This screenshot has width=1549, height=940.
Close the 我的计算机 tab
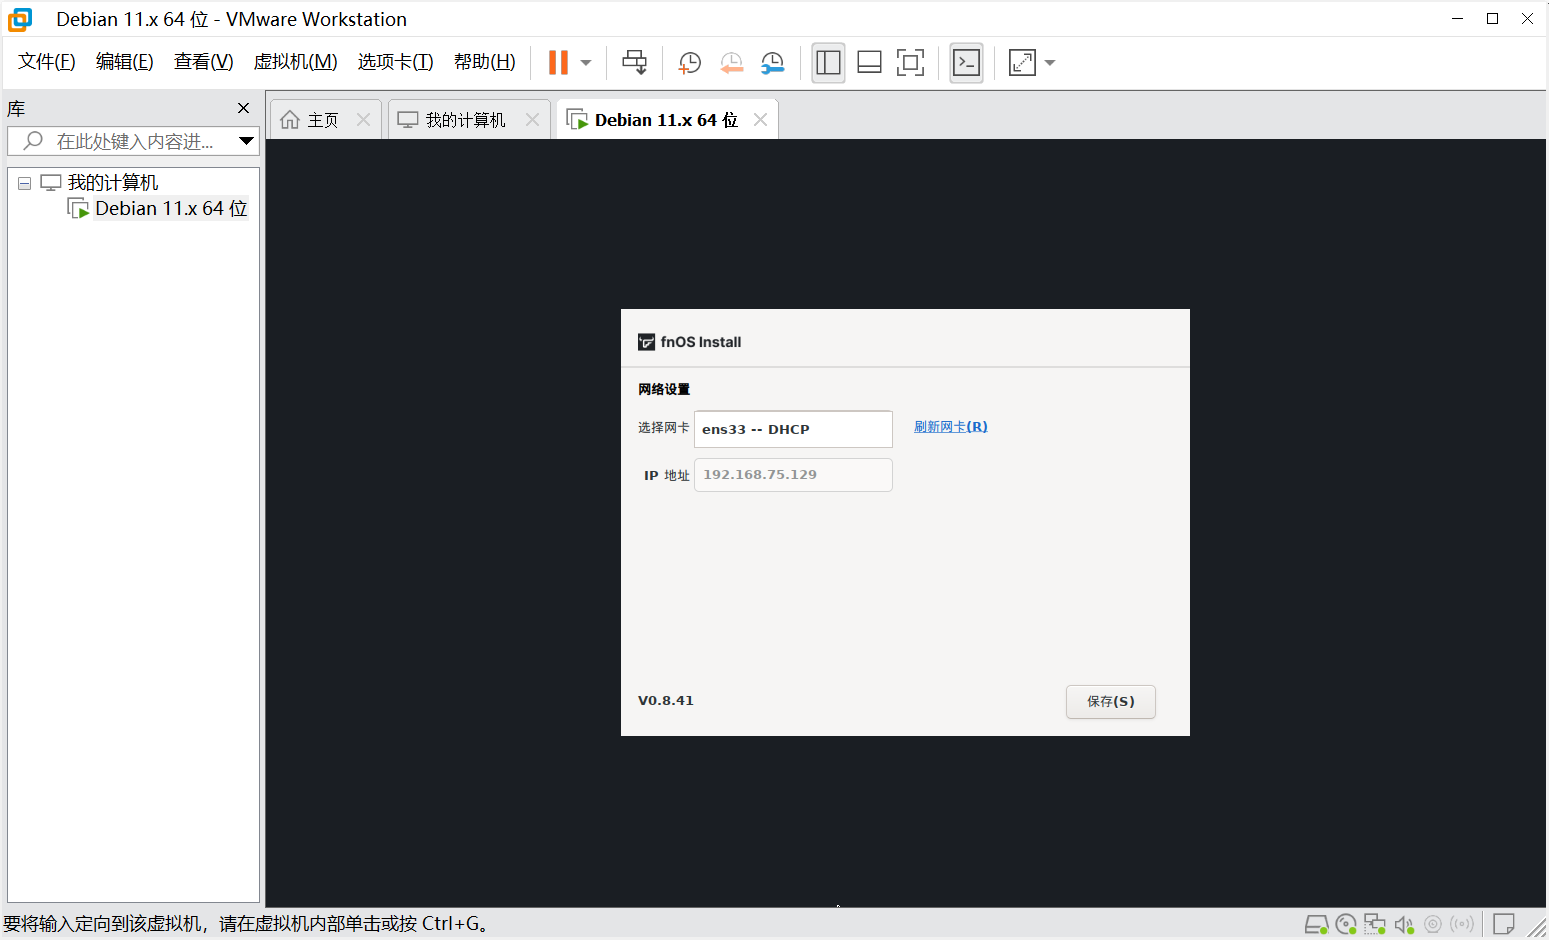click(532, 120)
